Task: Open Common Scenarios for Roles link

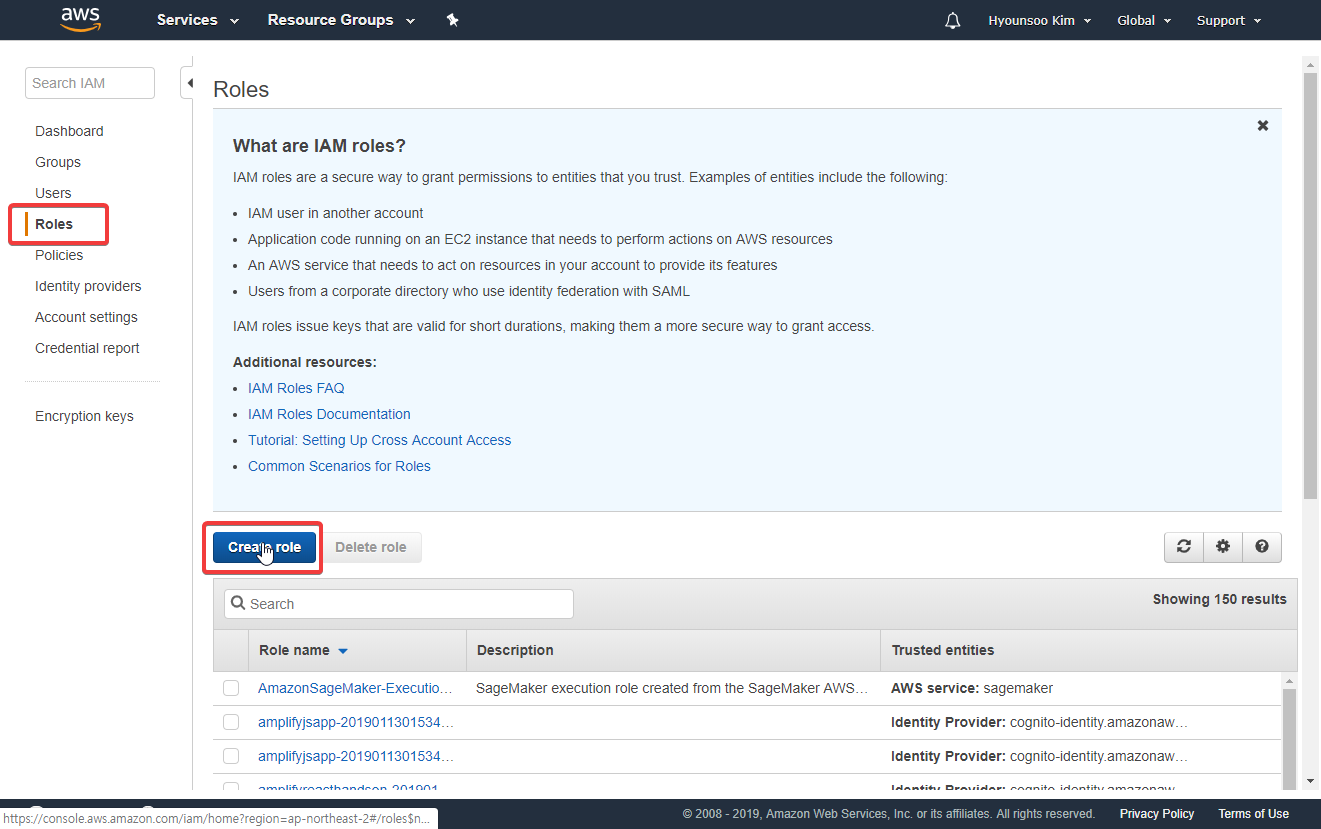Action: (x=339, y=466)
